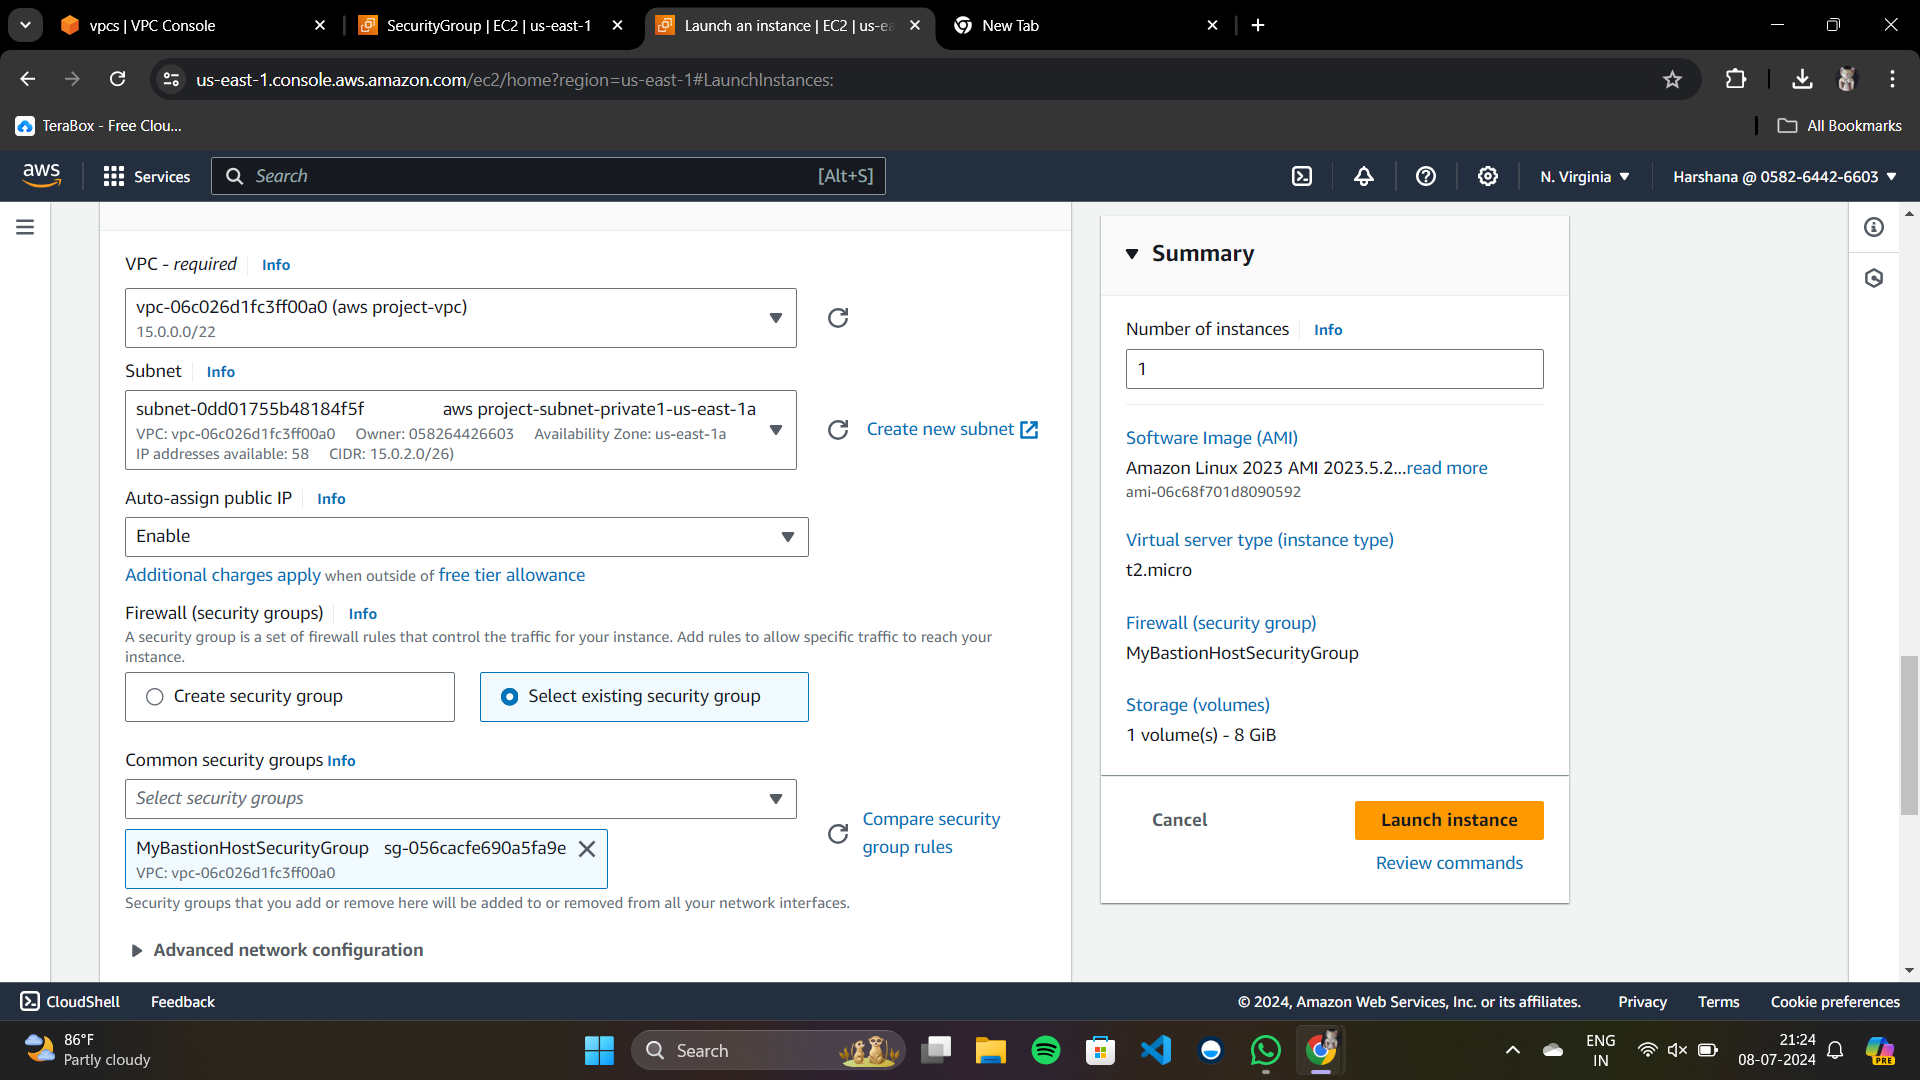Switch to the SecurityGroup EC2 browser tab

488,26
